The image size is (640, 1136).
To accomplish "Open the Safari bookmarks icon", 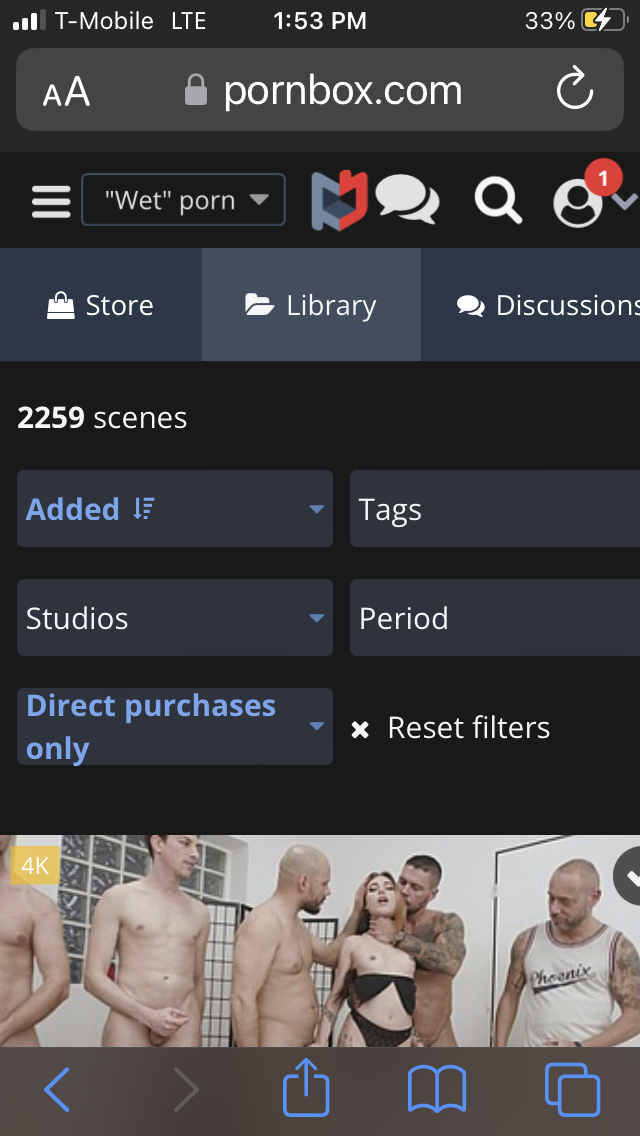I will tap(437, 1089).
